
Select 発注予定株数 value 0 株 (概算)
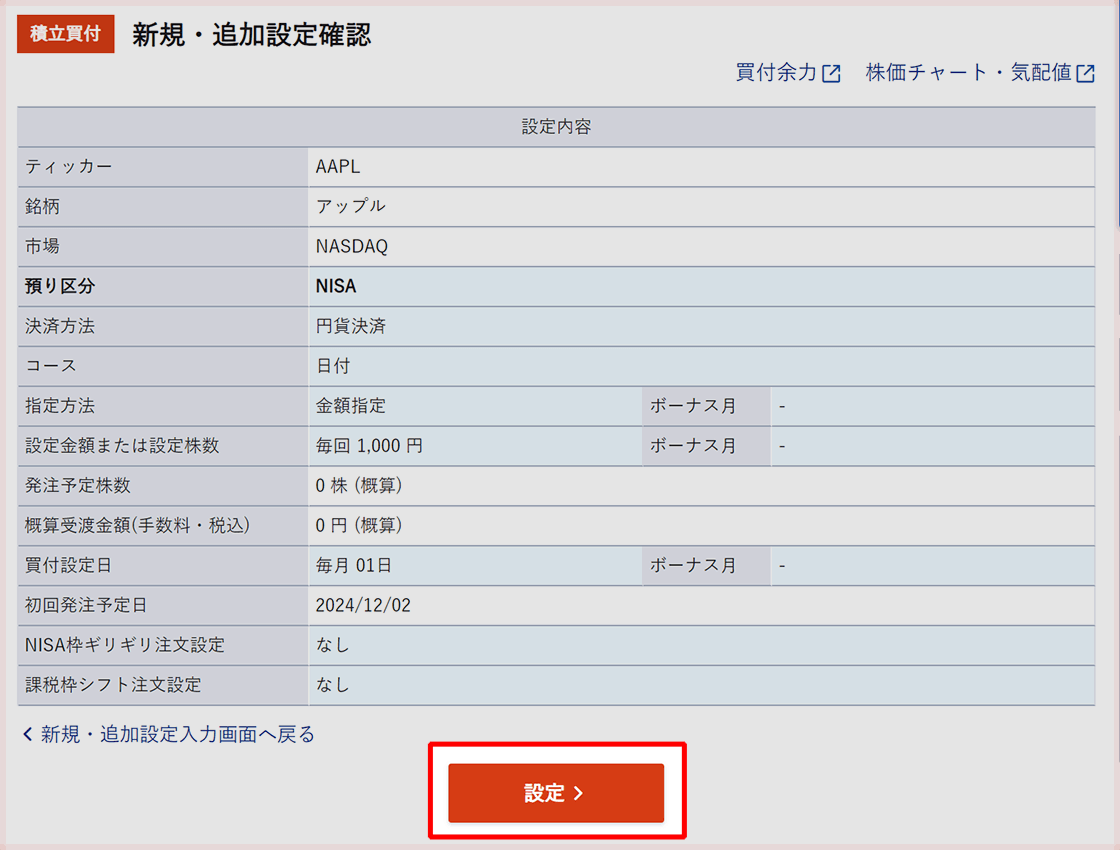tap(359, 486)
